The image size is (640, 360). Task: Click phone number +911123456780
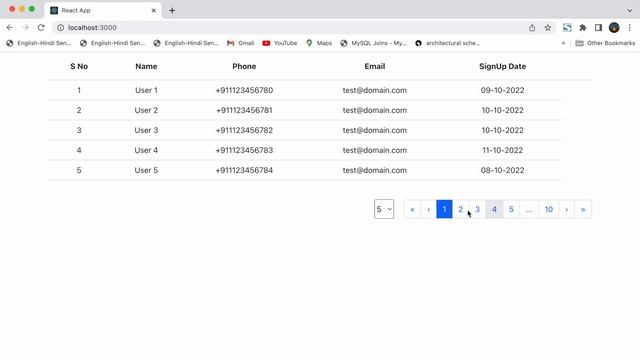click(x=244, y=90)
